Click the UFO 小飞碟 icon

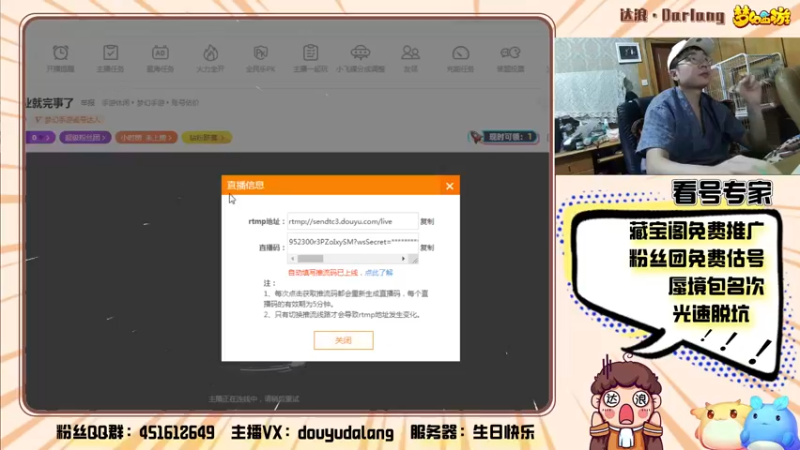(360, 58)
